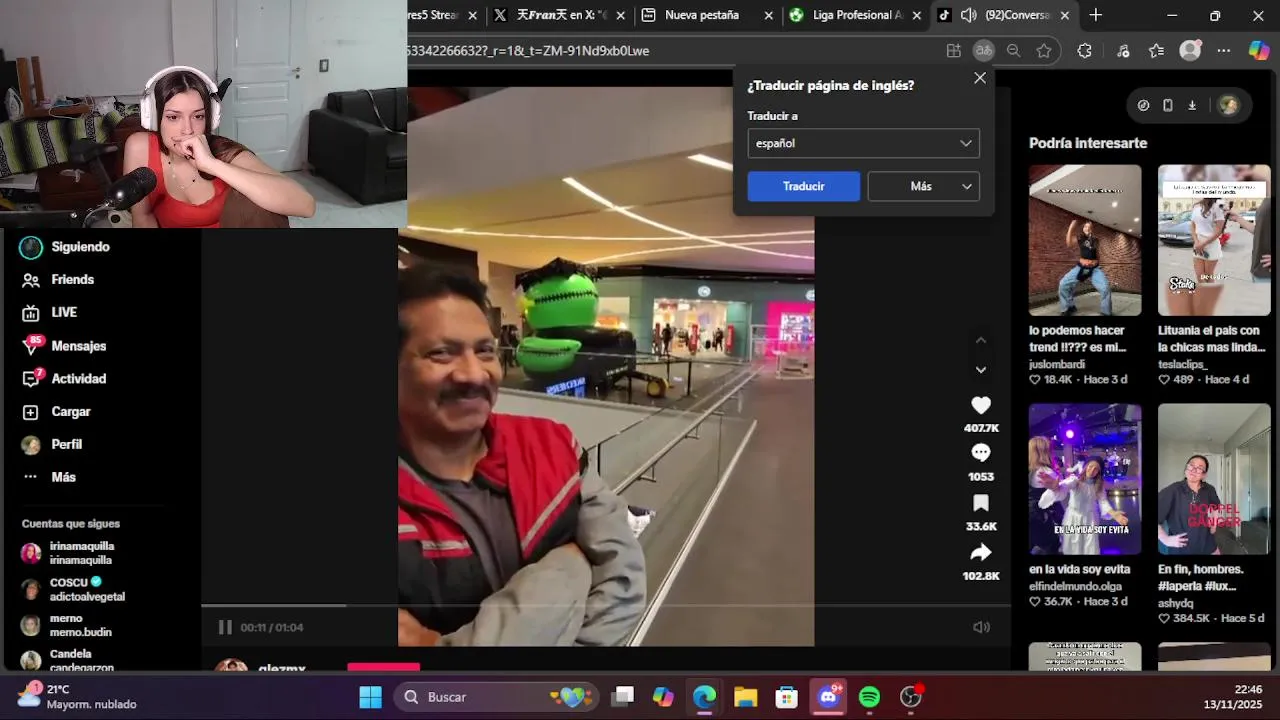Open Perfil in the TikTok sidebar
Image resolution: width=1280 pixels, height=720 pixels.
52,445
